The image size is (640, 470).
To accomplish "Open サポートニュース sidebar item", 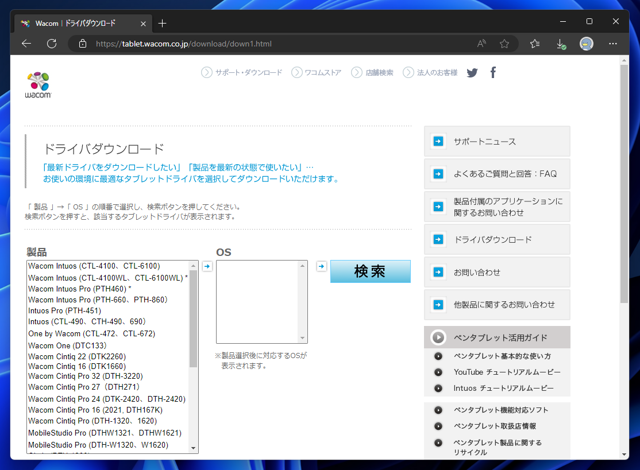I will tap(497, 142).
